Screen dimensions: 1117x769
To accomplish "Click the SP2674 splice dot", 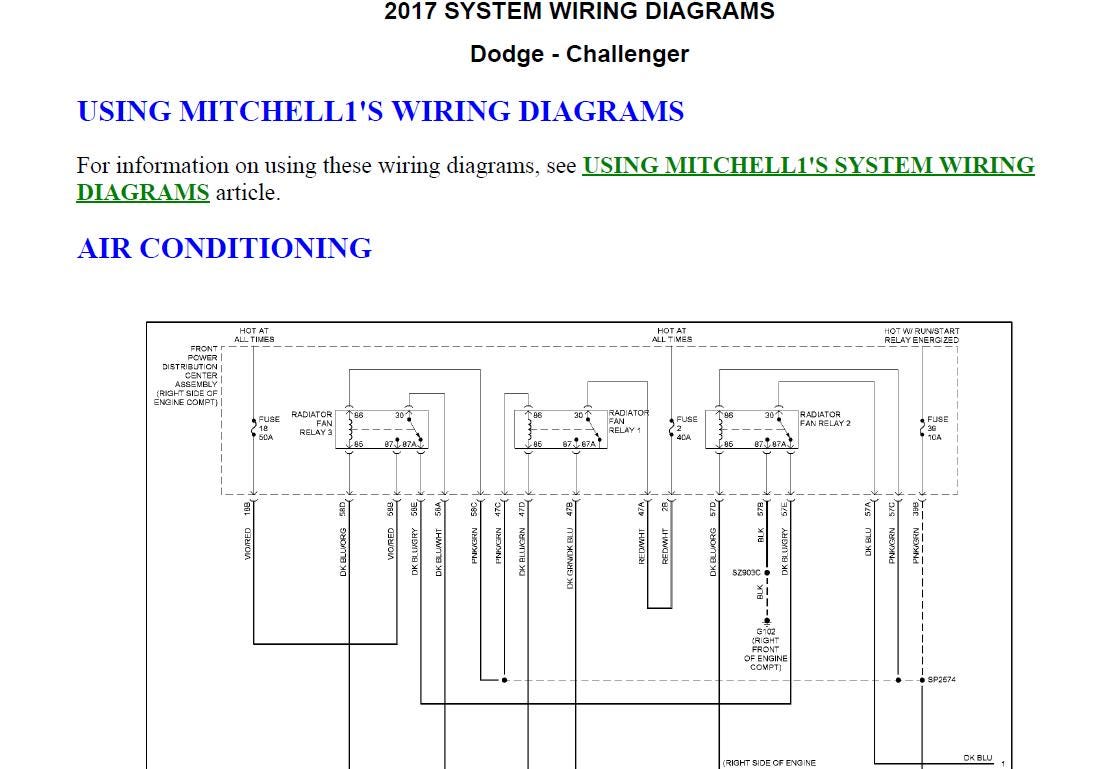I will [922, 680].
